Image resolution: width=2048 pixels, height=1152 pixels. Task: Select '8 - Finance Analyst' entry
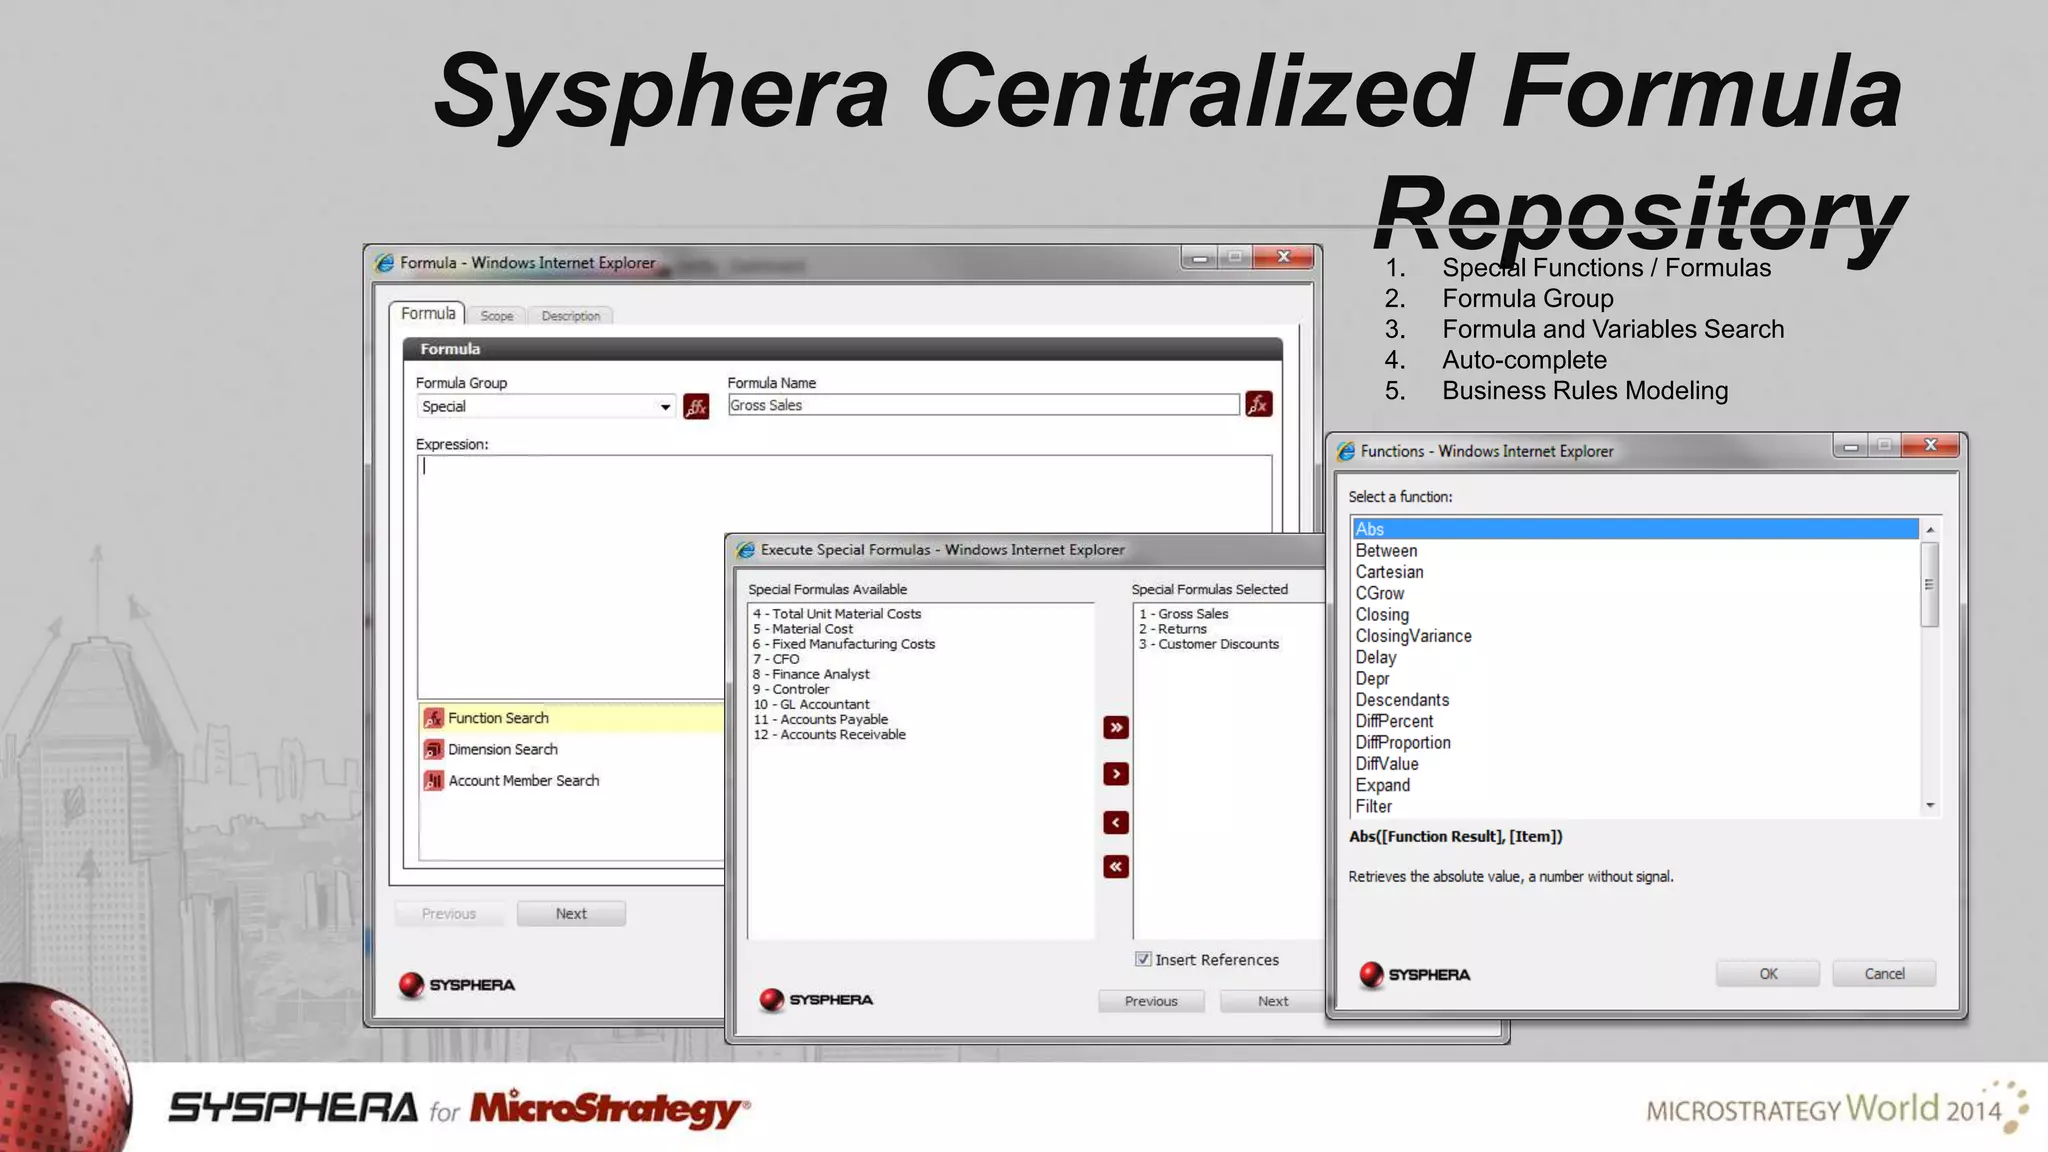811,674
